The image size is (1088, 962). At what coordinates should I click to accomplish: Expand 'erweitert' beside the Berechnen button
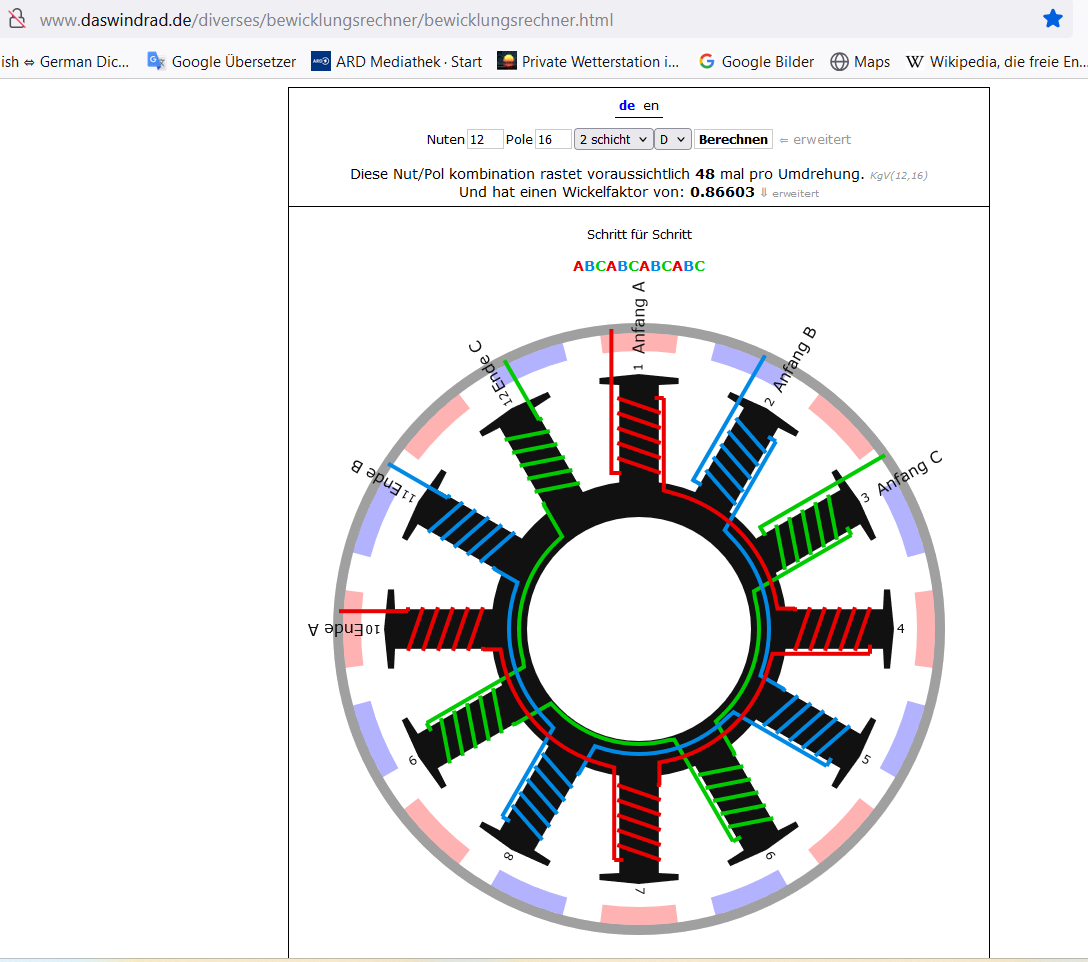click(816, 140)
